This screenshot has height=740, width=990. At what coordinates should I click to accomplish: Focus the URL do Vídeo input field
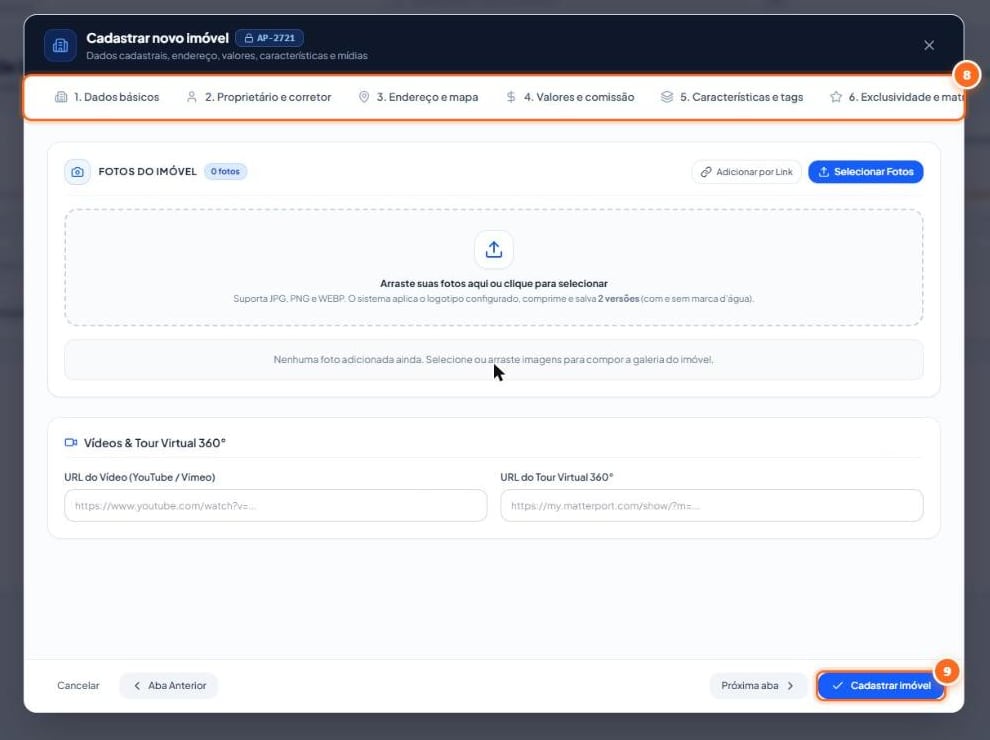click(x=276, y=506)
